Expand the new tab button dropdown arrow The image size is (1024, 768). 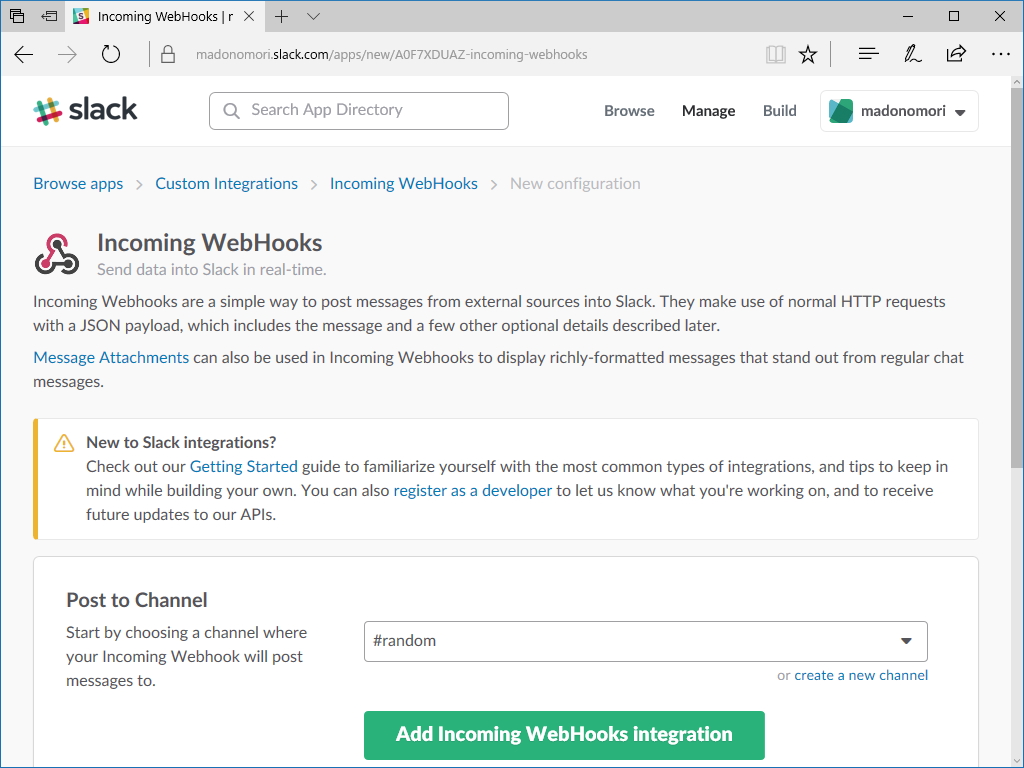click(x=313, y=16)
